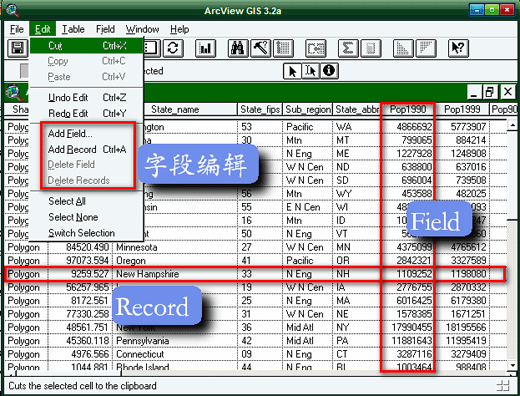This screenshot has height=396, width=520.
Task: Click the vertical scrollbar up arrow
Action: 512,125
